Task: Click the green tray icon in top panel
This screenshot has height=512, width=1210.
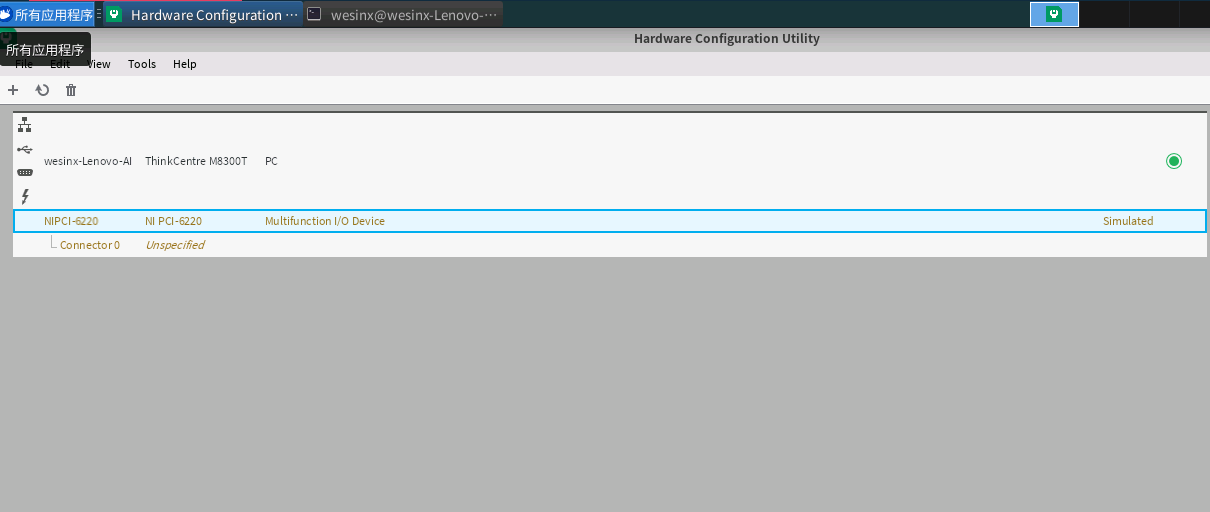Action: coord(1054,14)
